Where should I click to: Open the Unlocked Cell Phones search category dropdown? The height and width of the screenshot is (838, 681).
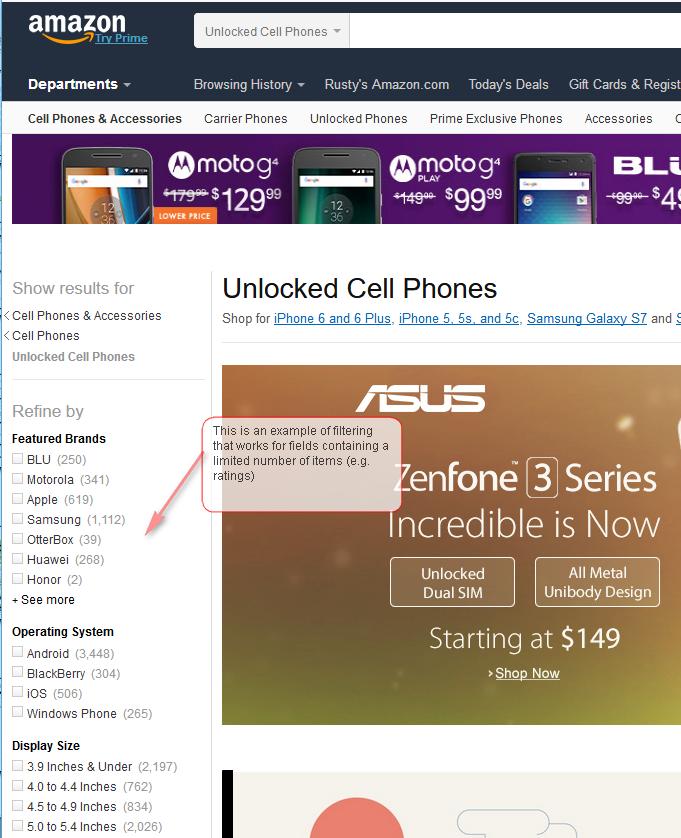272,31
